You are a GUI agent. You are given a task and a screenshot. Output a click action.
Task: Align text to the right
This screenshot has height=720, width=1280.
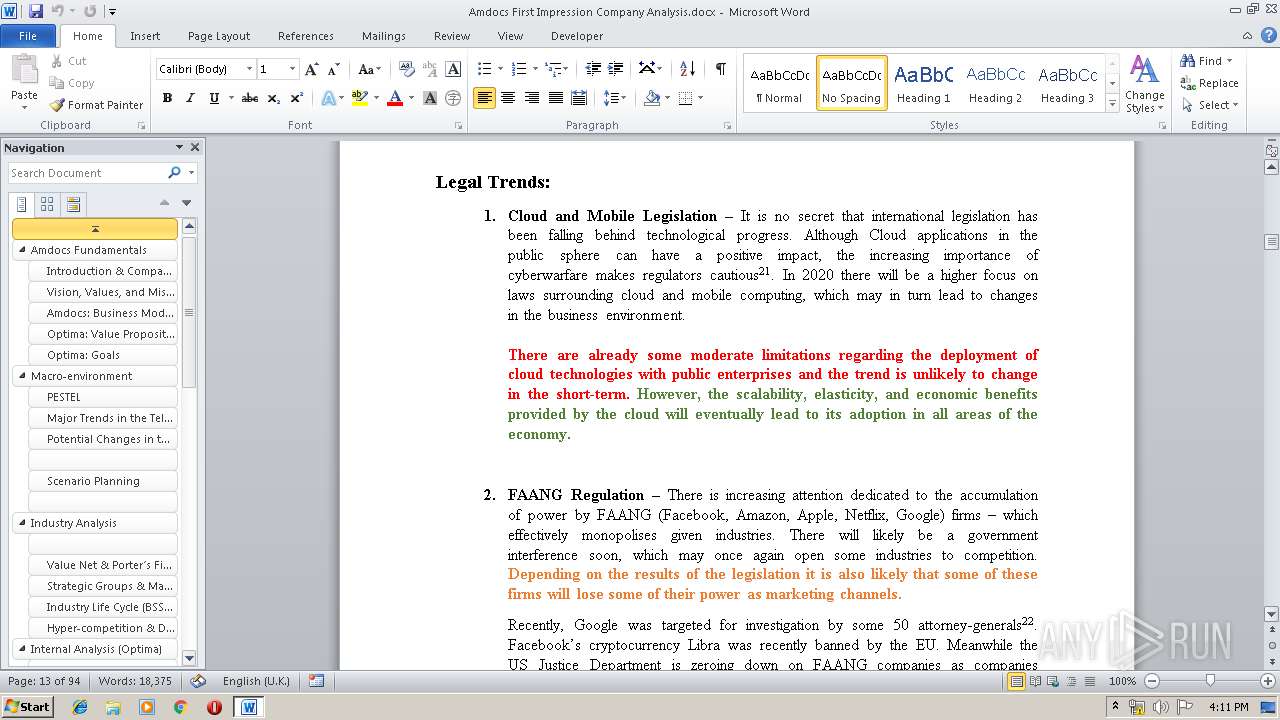point(531,98)
